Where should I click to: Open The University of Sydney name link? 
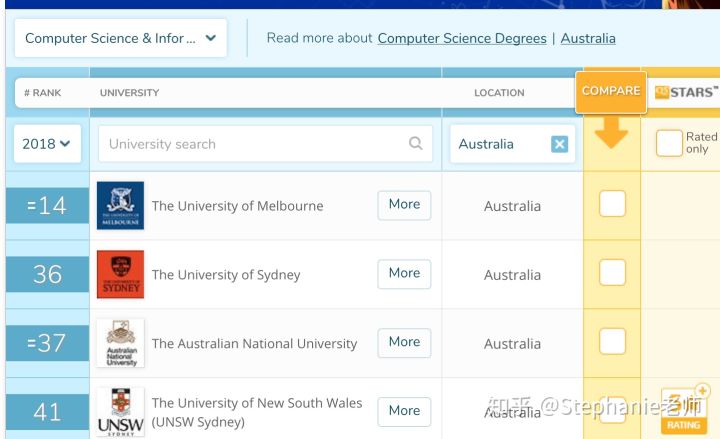pos(226,275)
